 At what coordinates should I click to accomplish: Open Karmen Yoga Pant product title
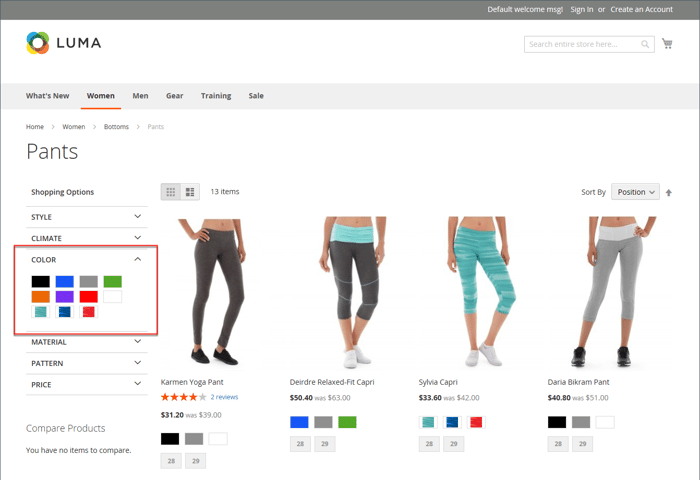tap(192, 382)
